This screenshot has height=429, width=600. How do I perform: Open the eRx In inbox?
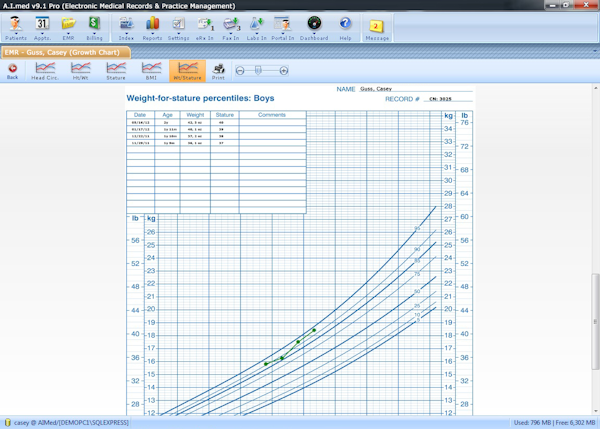[x=205, y=28]
